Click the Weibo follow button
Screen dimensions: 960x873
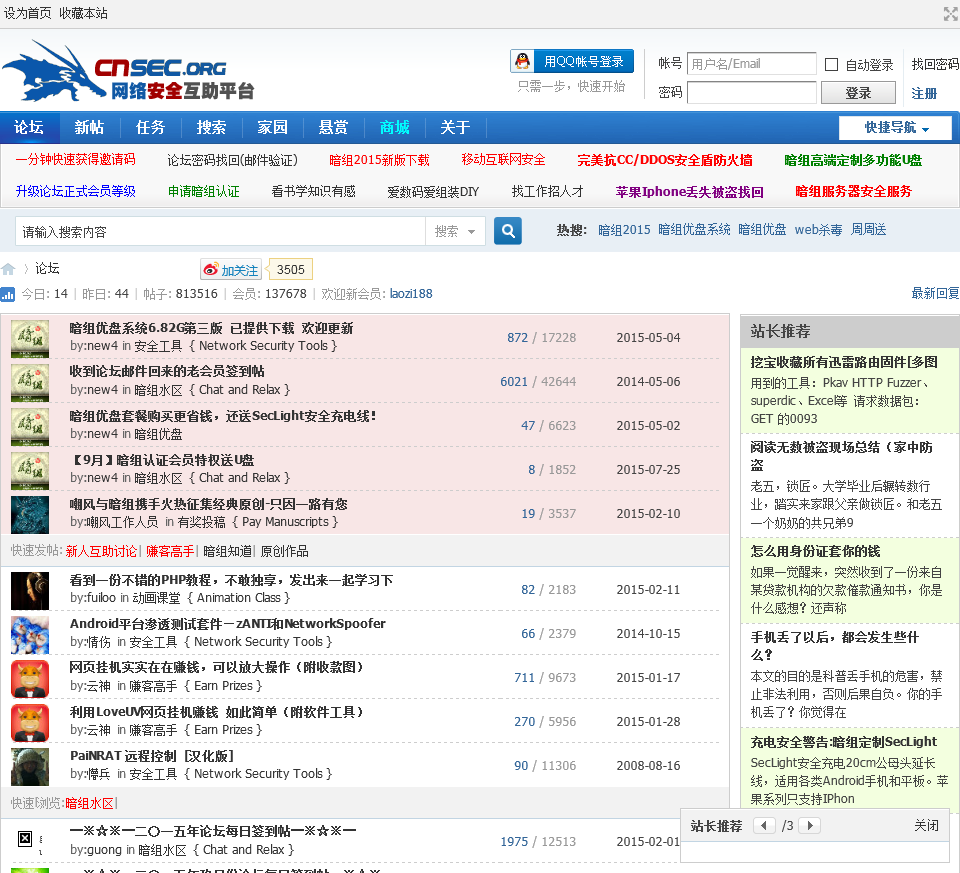coord(231,270)
